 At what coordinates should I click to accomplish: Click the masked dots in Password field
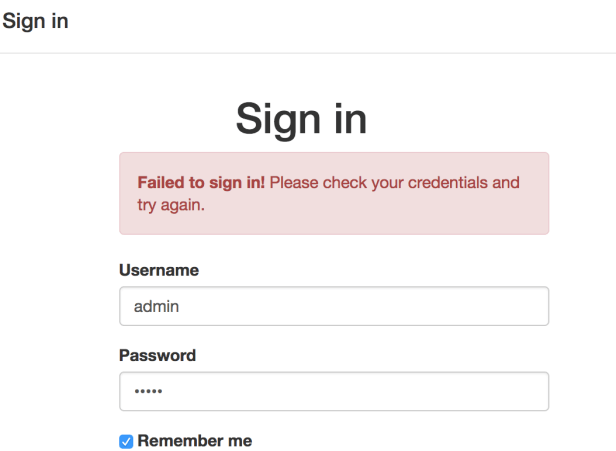click(147, 392)
